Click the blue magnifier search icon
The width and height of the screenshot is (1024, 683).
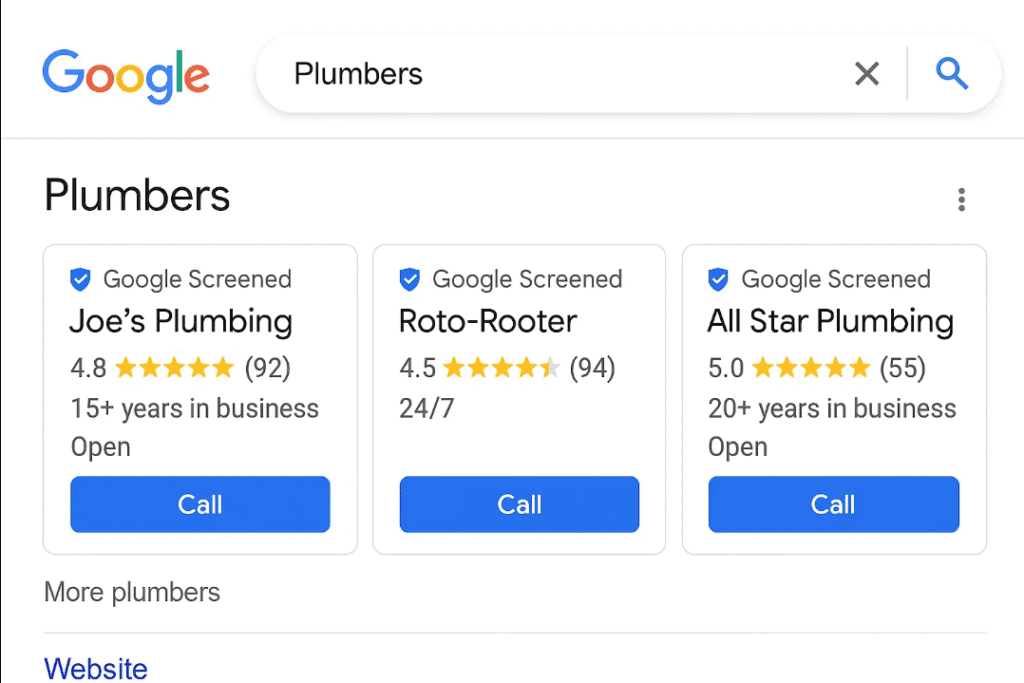952,73
